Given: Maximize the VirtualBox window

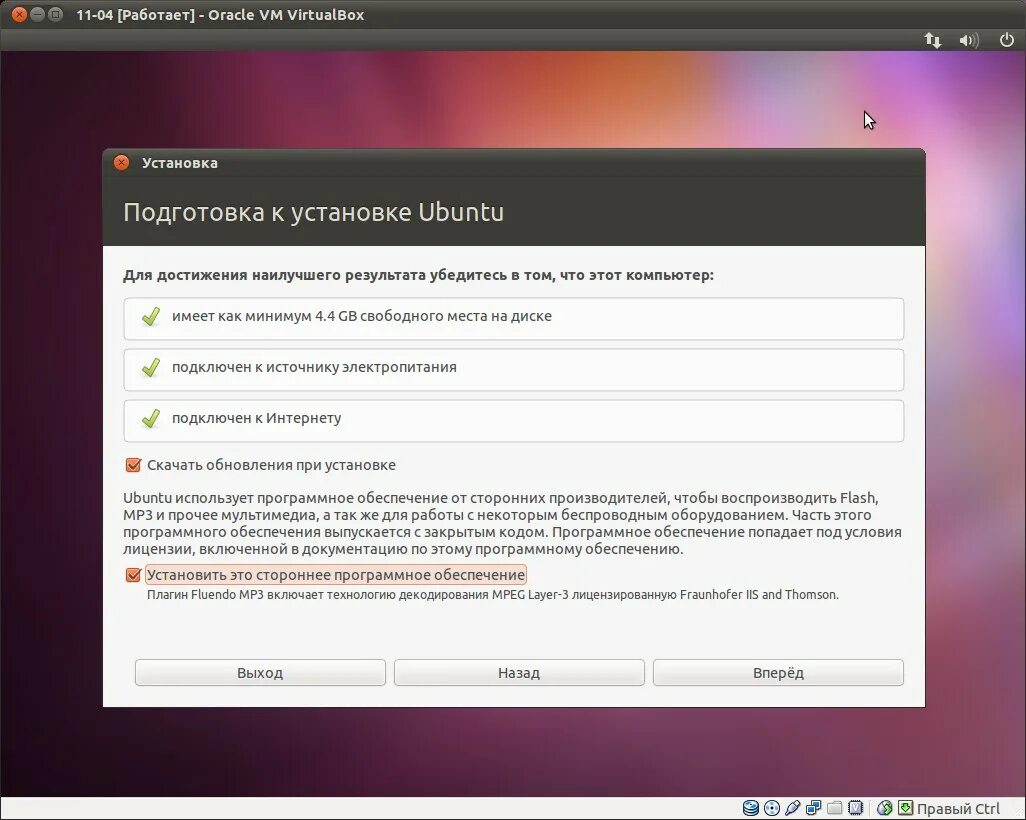Looking at the screenshot, I should [x=56, y=14].
